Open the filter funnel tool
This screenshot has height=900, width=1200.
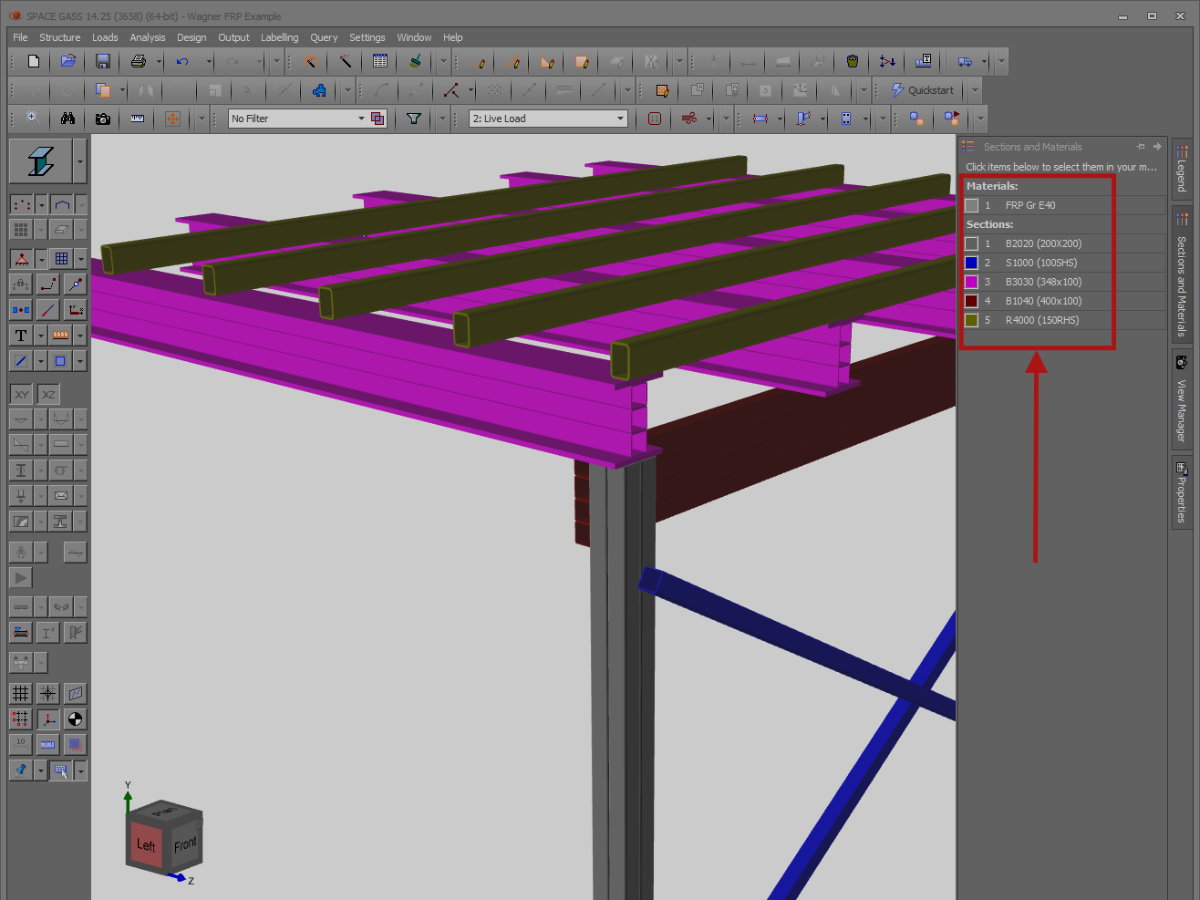[x=412, y=117]
